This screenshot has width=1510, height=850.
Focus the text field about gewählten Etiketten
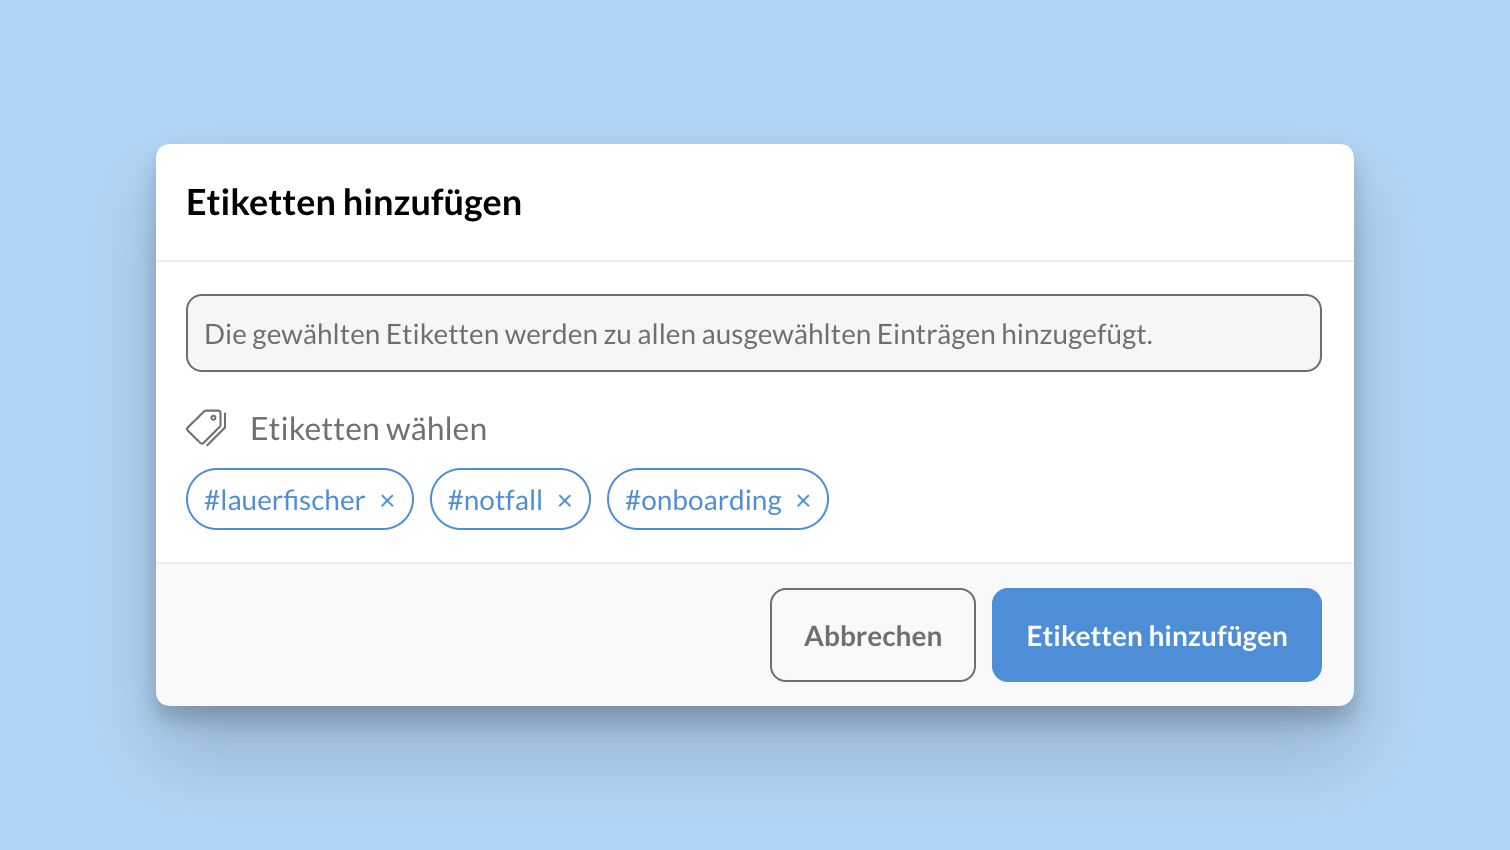pos(753,333)
